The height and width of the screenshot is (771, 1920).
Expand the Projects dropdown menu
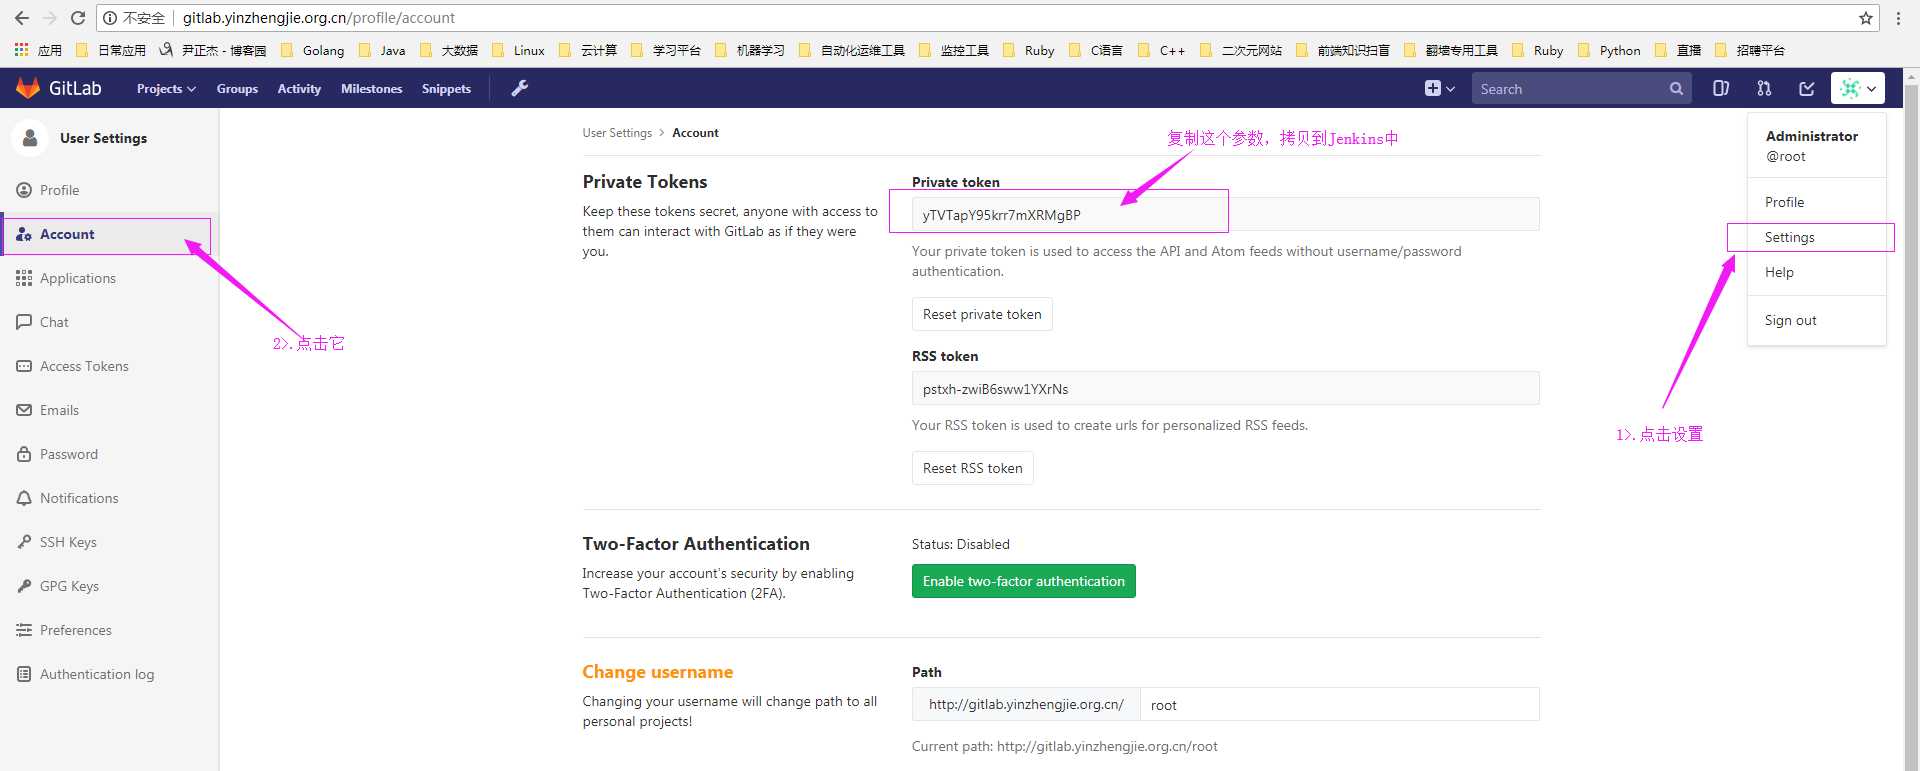pos(166,88)
